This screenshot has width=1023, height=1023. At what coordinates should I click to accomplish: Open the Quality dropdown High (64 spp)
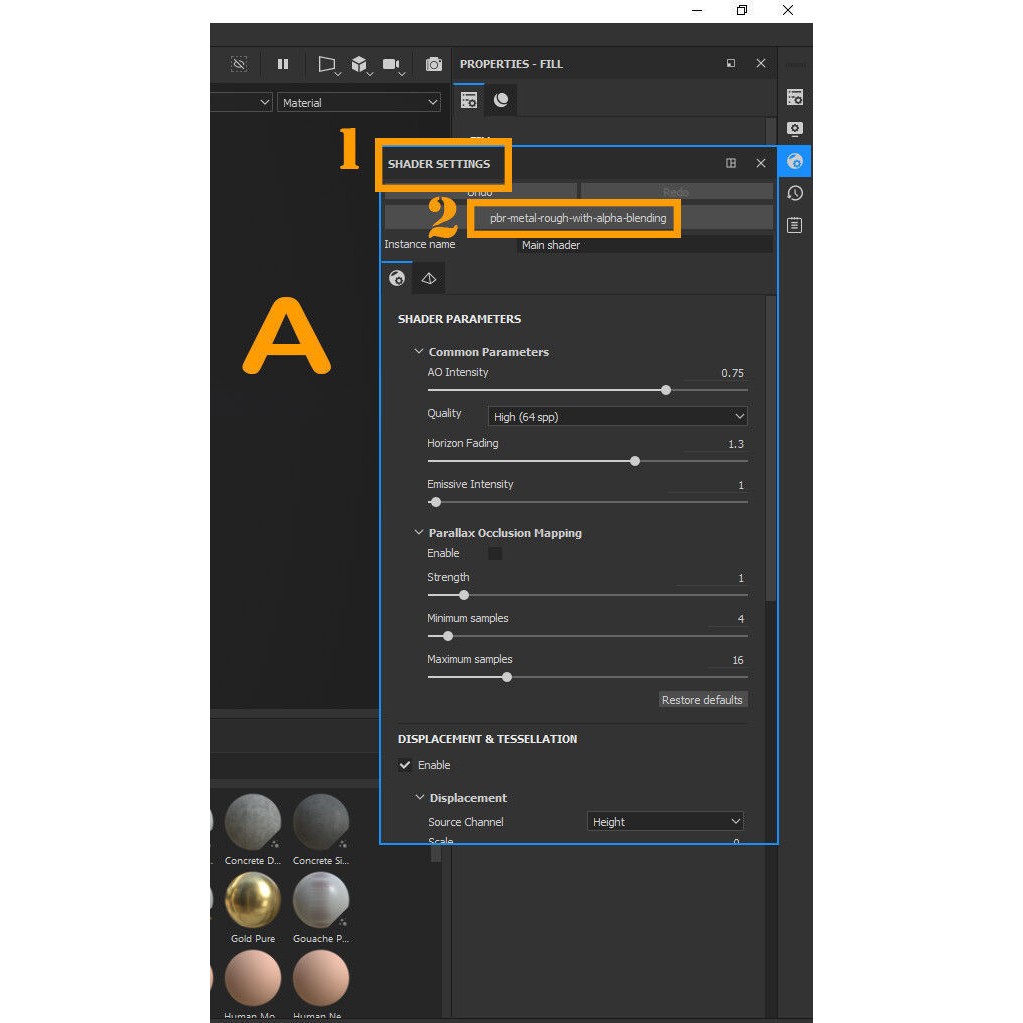coord(617,416)
